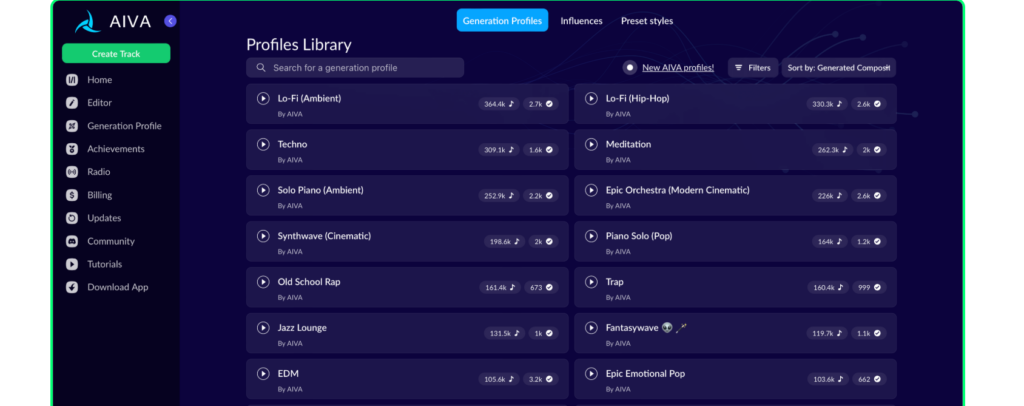This screenshot has height=406, width=1024.
Task: Click the 131.5k badge on Jazz Lounge
Action: coord(505,333)
